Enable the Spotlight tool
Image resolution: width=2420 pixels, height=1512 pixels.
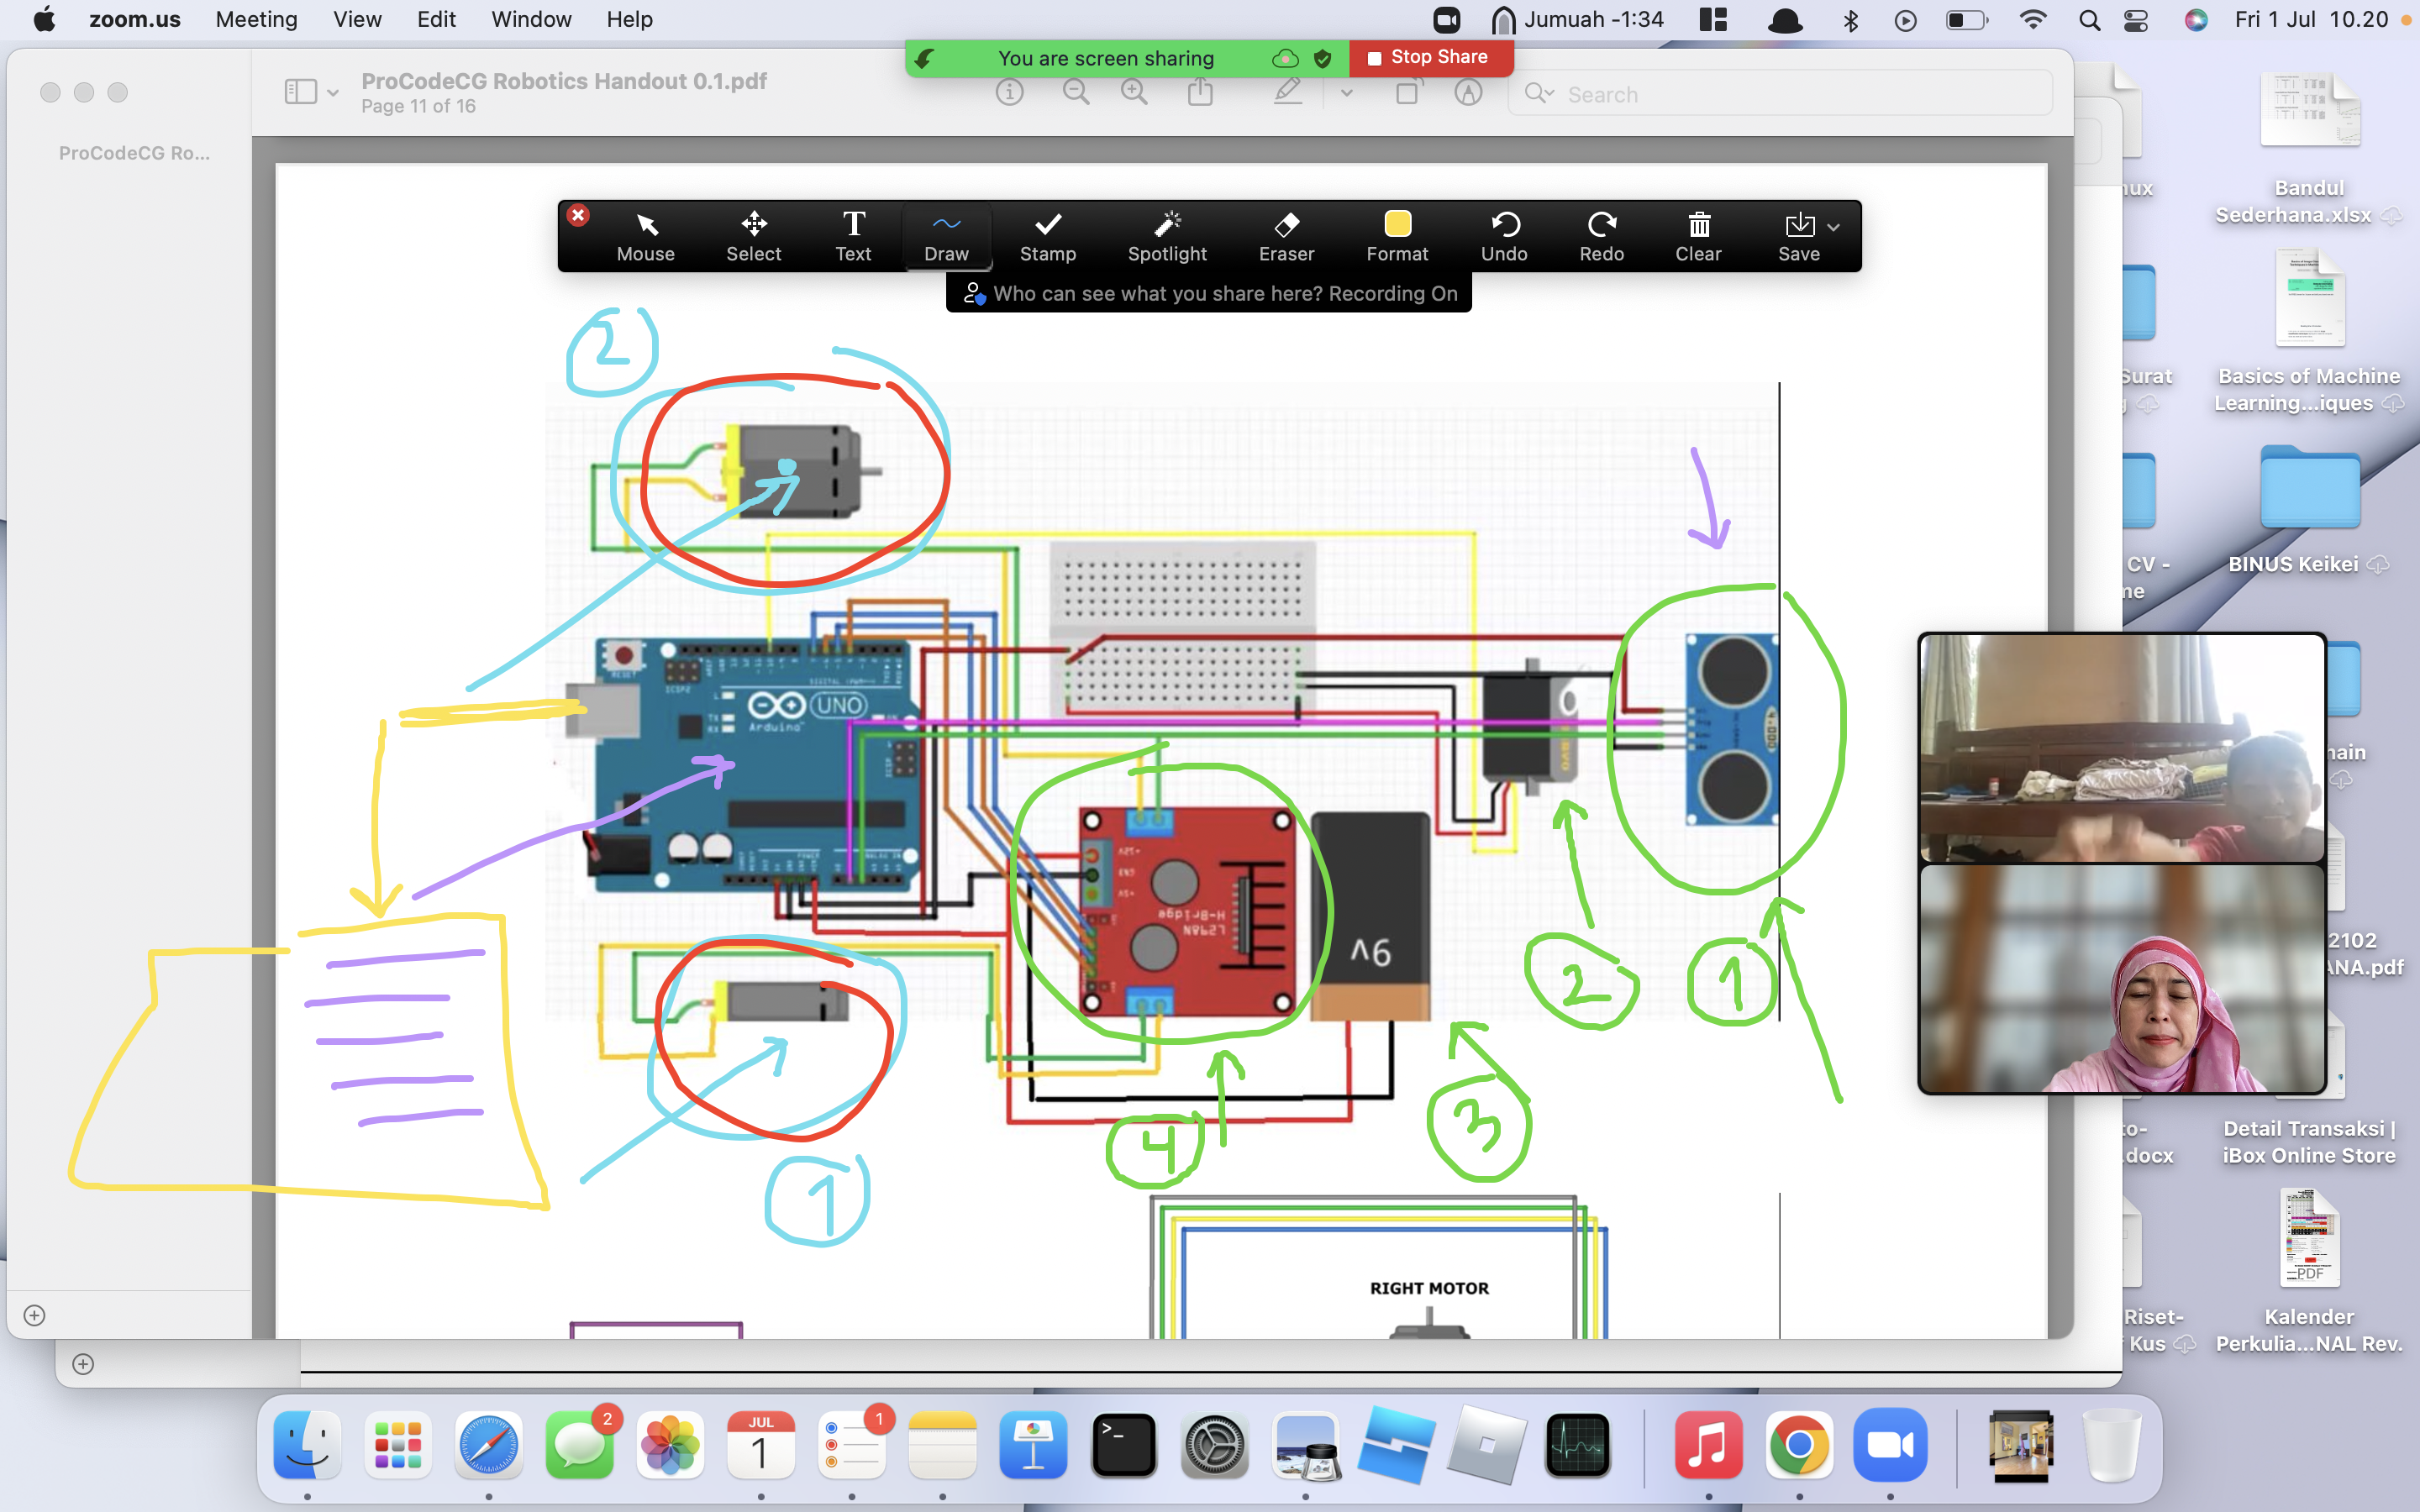point(1167,237)
